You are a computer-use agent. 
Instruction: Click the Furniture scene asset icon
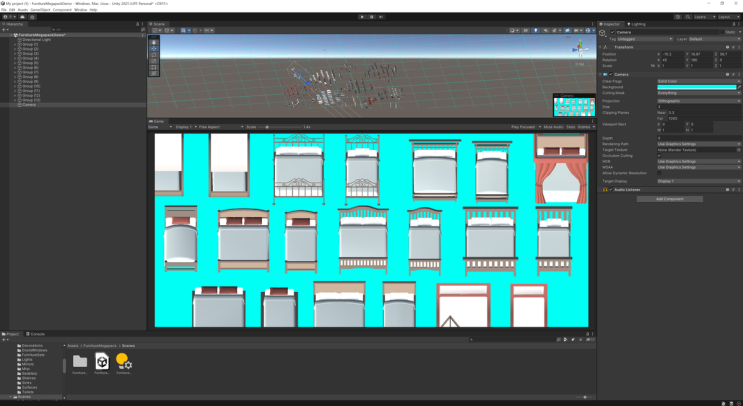coord(102,361)
